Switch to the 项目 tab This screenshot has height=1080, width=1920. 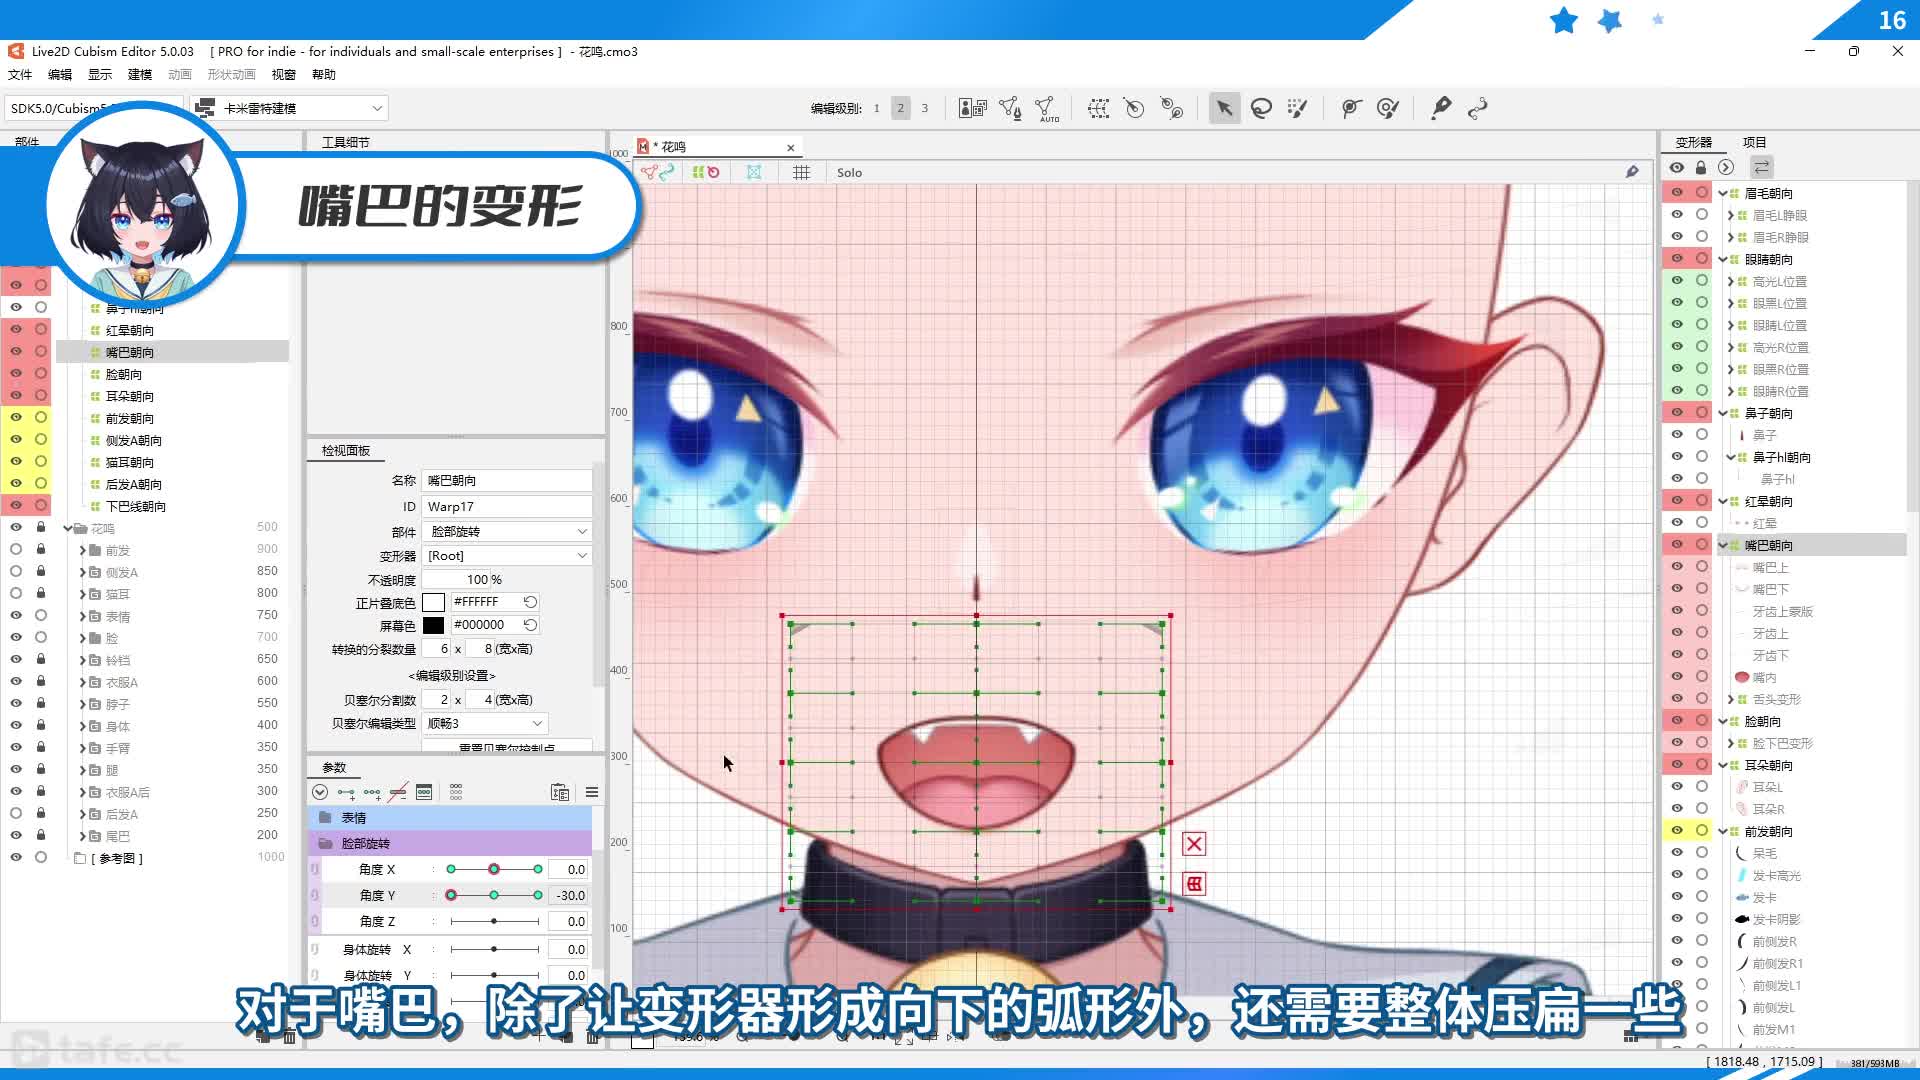[1754, 142]
